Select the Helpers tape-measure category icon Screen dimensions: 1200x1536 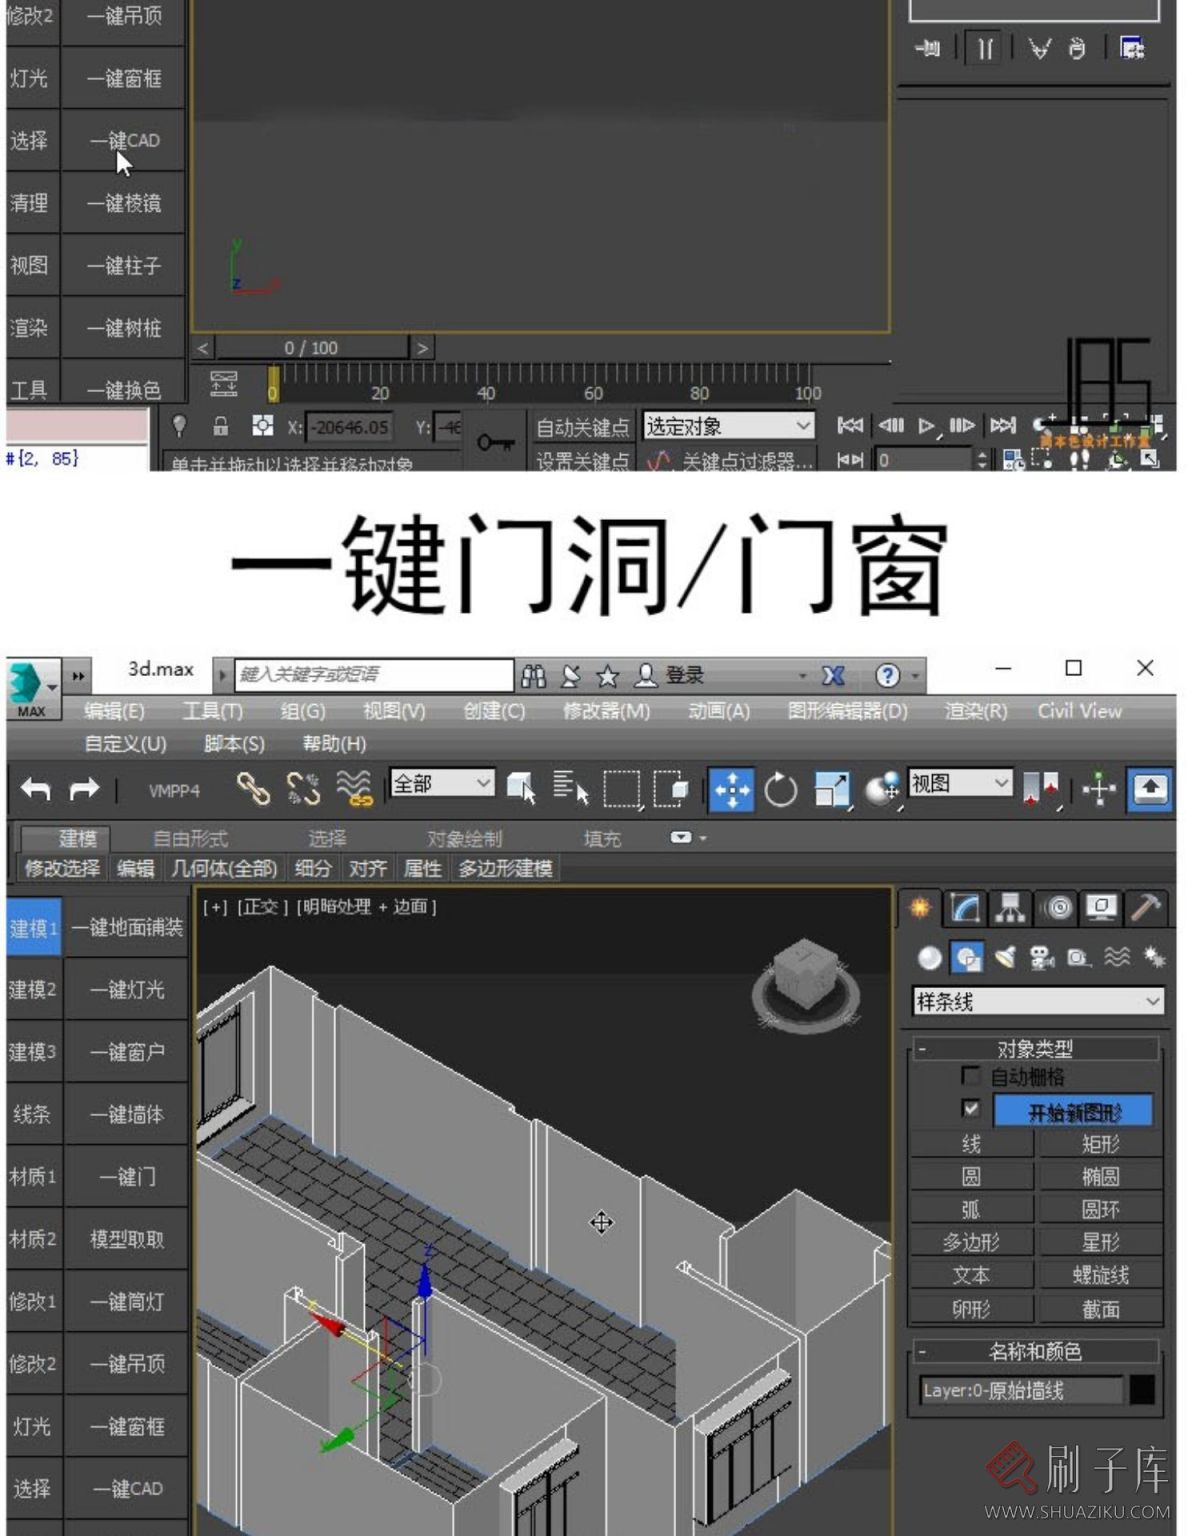click(x=1079, y=958)
